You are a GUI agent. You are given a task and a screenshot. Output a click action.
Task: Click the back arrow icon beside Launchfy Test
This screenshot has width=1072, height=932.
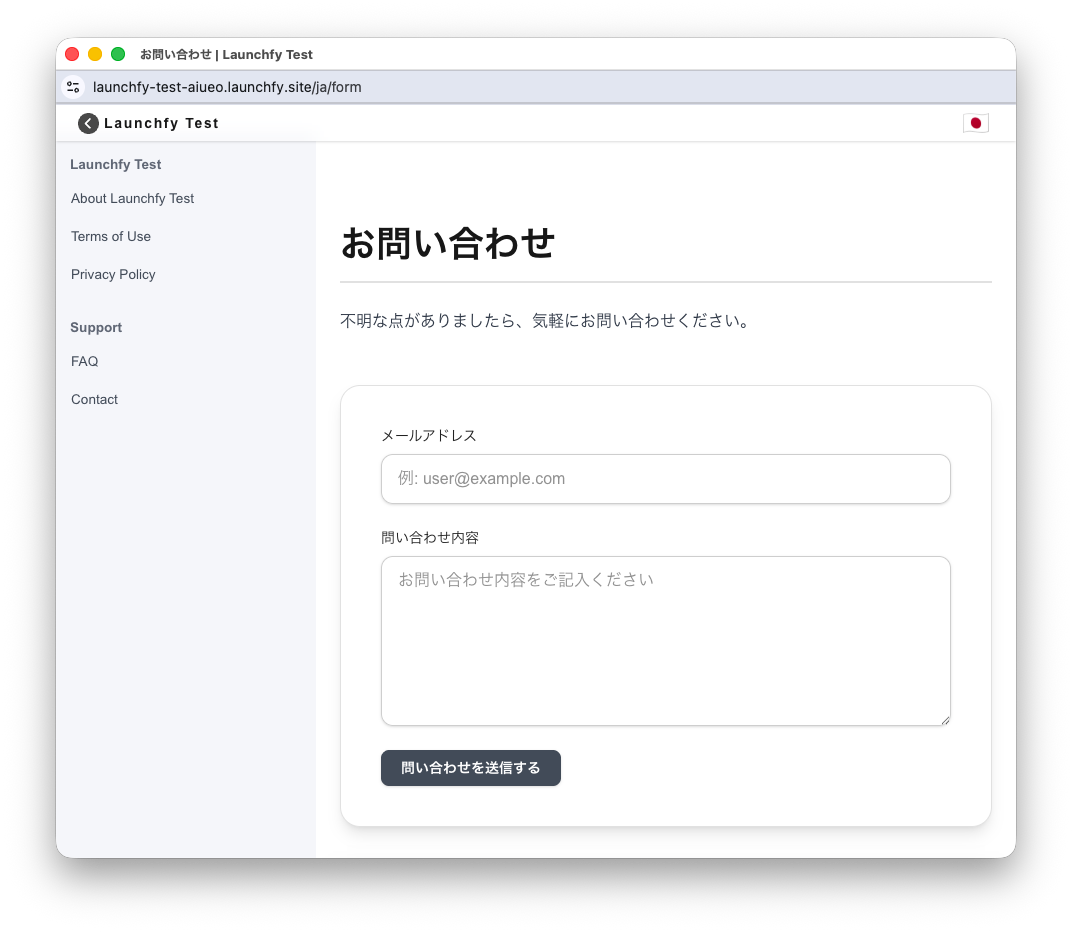coord(87,123)
